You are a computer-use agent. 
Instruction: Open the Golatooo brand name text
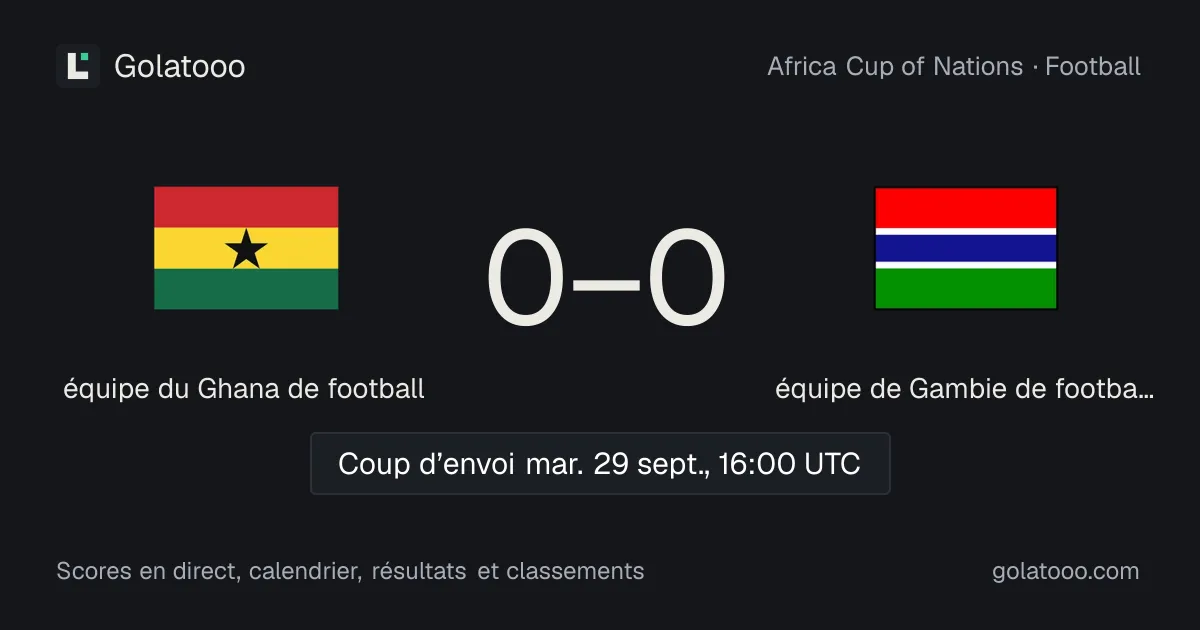coord(180,67)
